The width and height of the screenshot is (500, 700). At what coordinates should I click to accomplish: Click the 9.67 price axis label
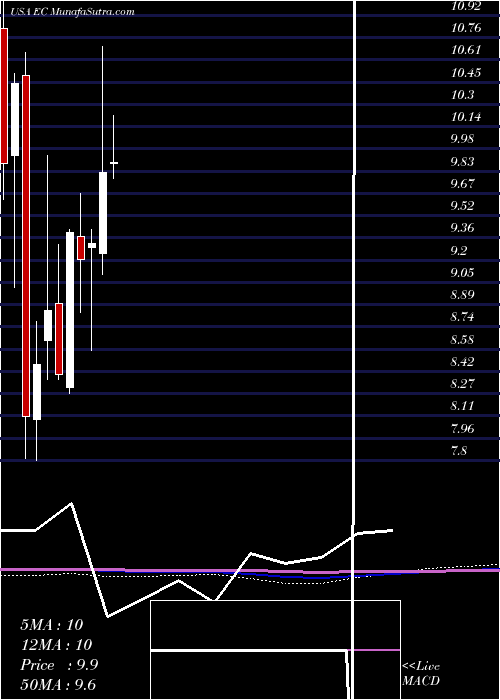click(462, 183)
